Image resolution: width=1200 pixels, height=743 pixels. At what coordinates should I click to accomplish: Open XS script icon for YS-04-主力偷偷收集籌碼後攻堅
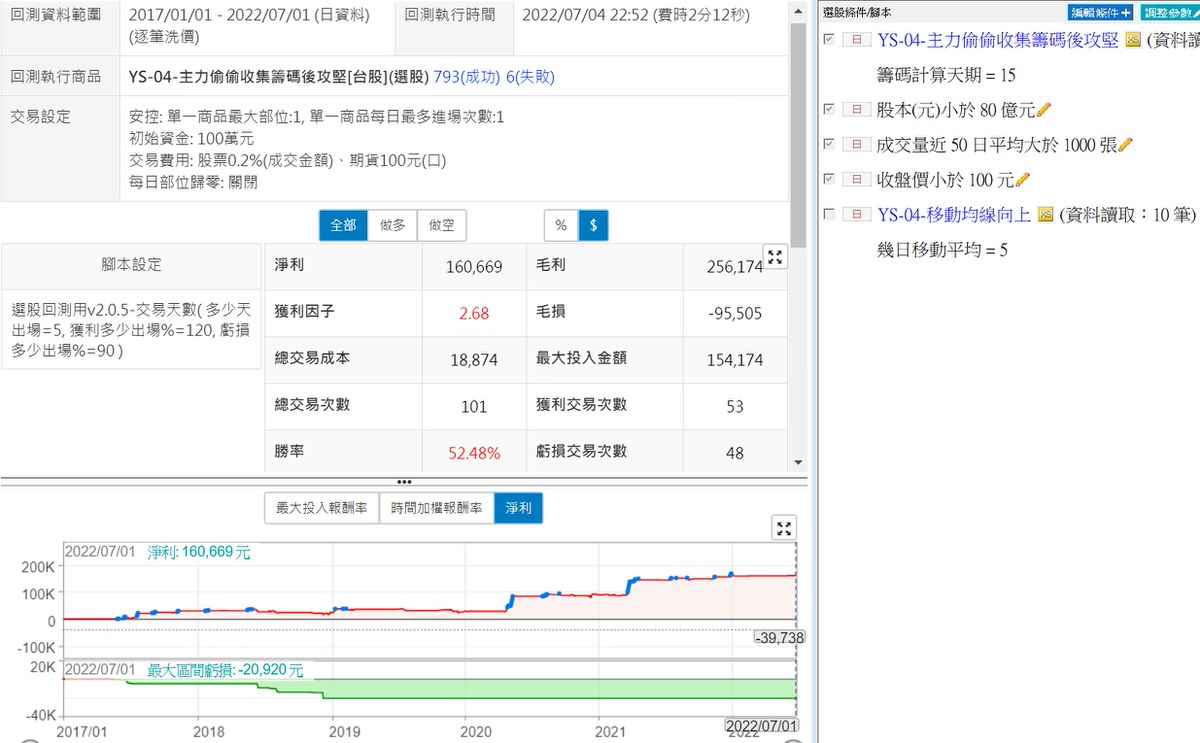[1133, 40]
